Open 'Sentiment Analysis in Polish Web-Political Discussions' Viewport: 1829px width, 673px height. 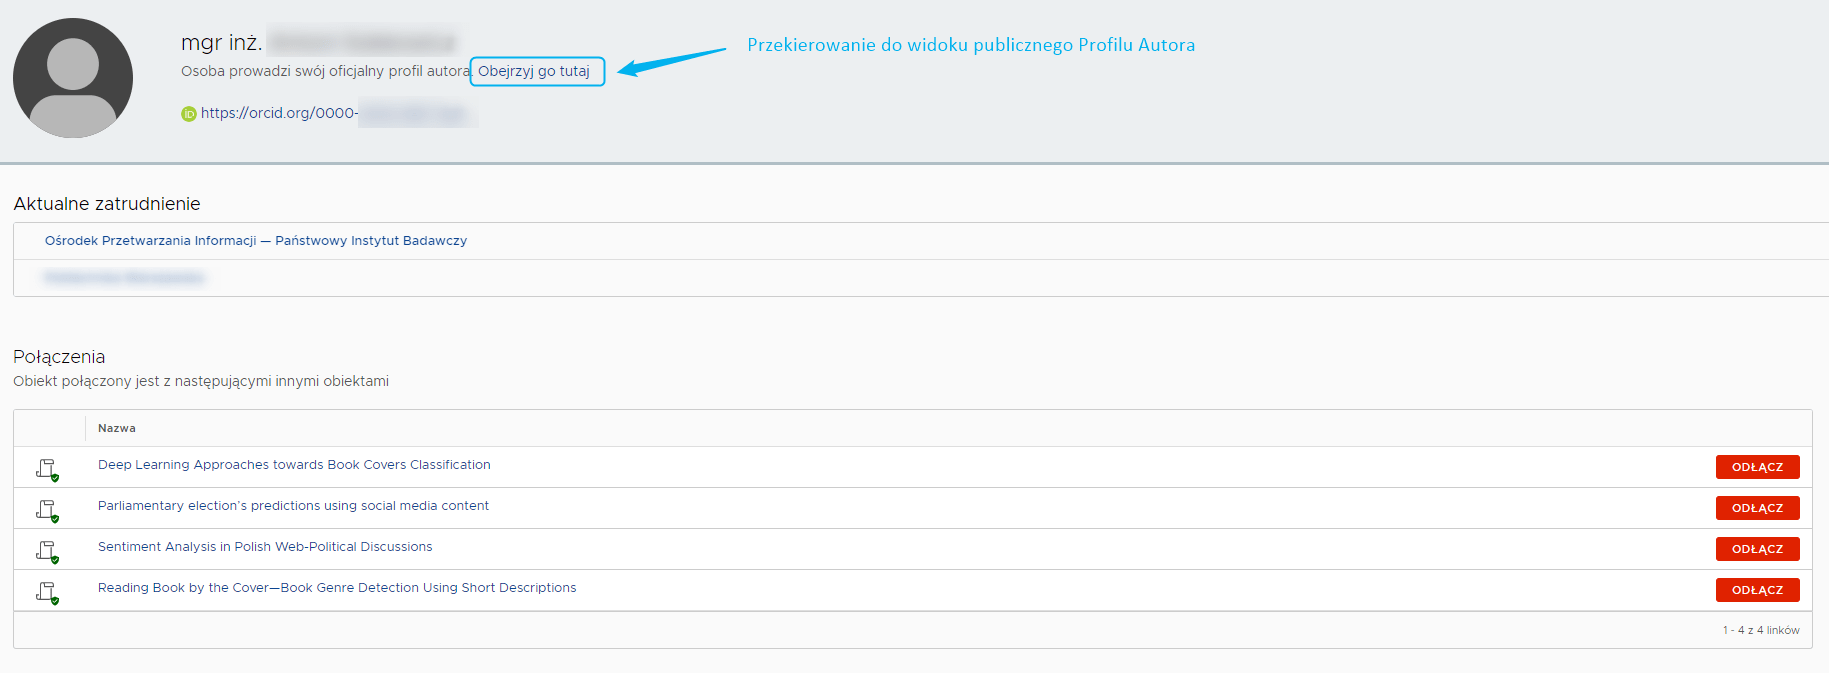click(x=265, y=547)
